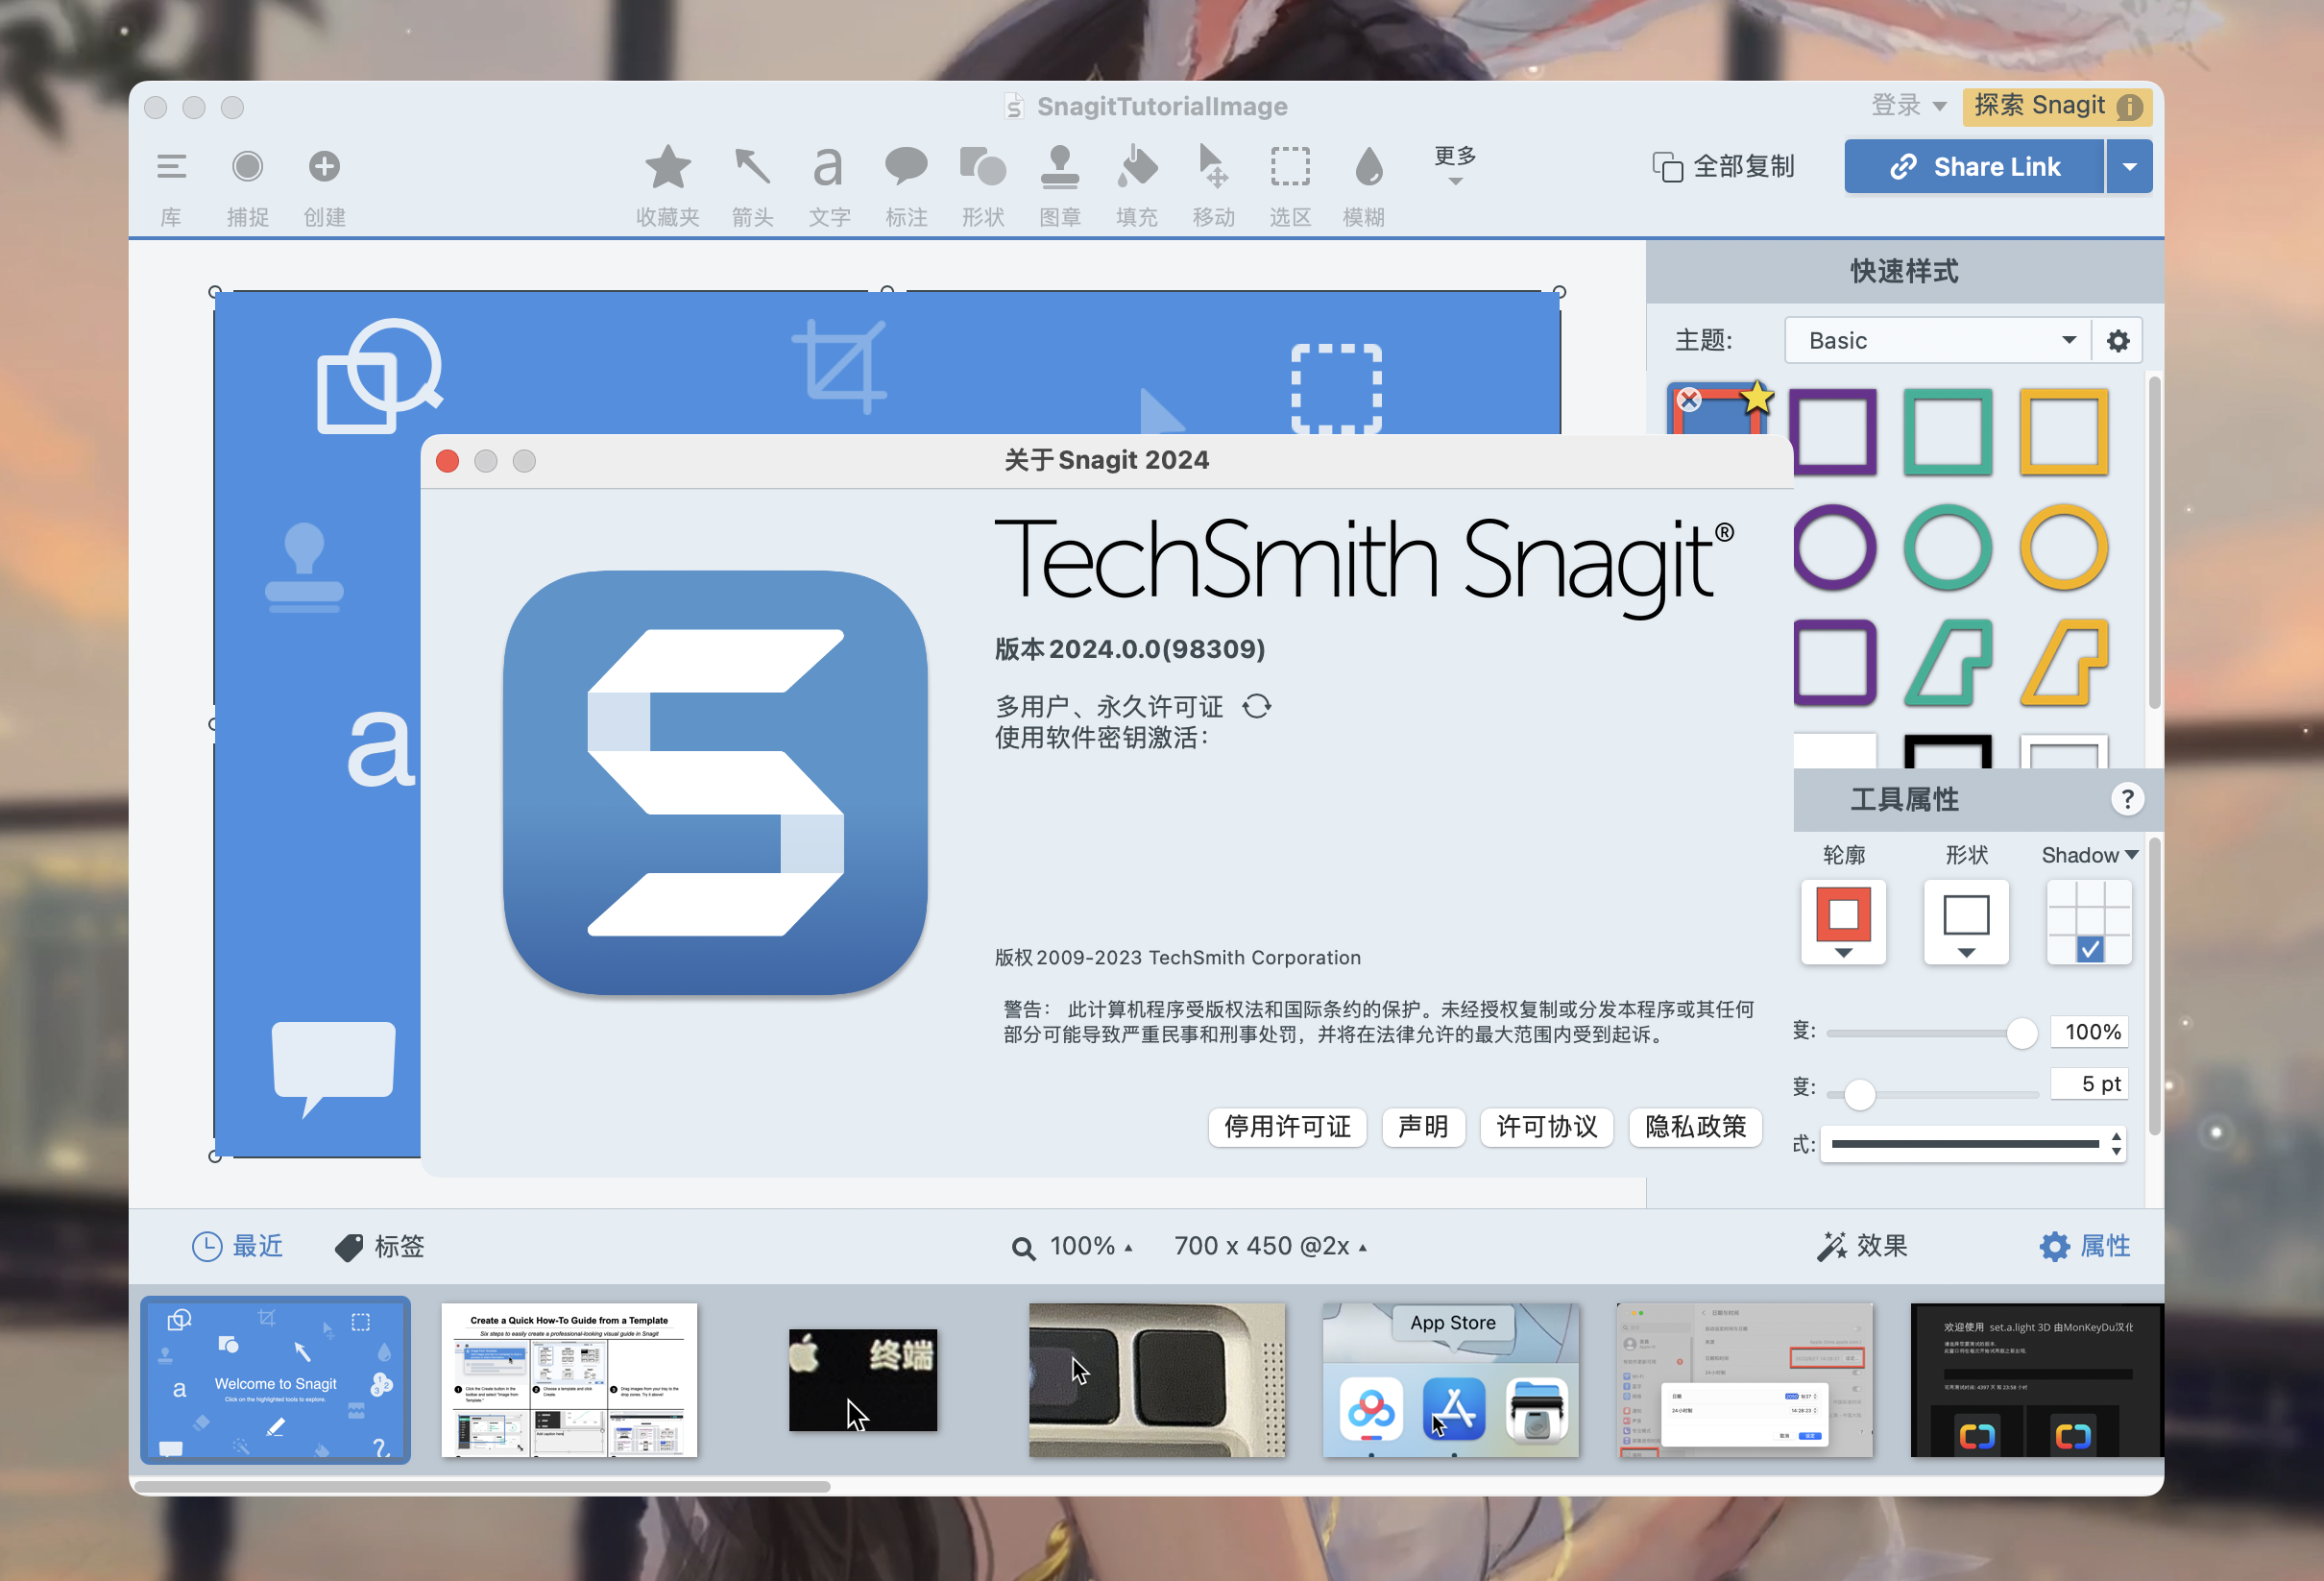Click the Copy All button
The height and width of the screenshot is (1581, 2324).
coord(1723,166)
